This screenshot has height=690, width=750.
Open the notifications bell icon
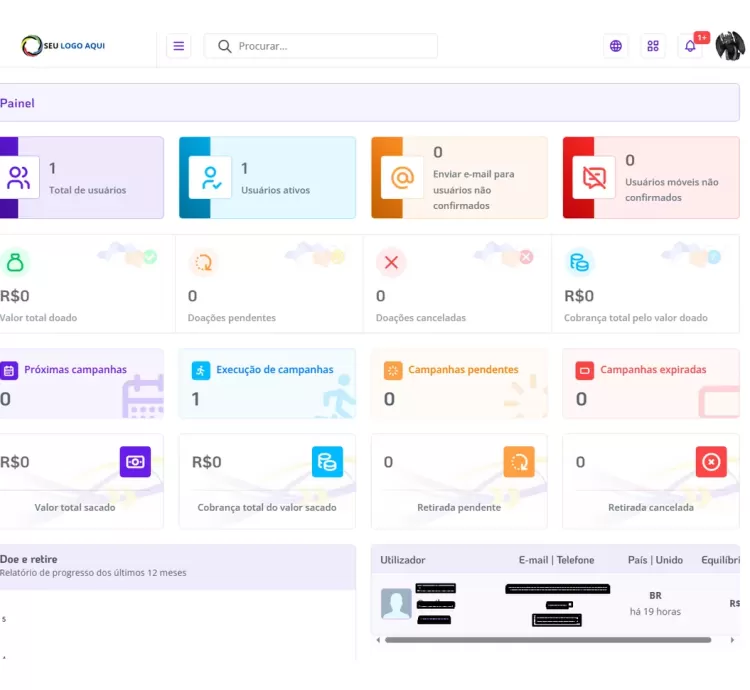tap(690, 46)
